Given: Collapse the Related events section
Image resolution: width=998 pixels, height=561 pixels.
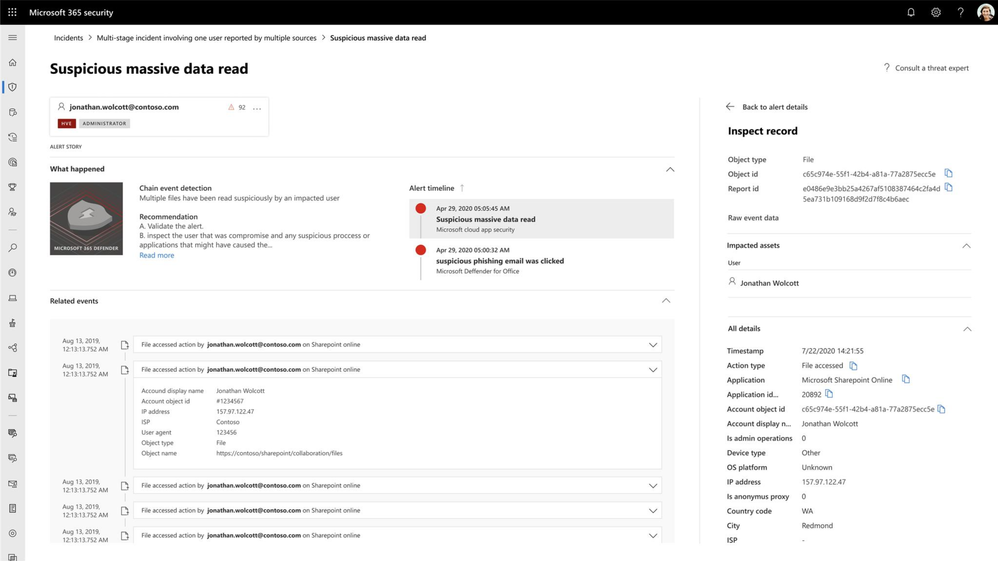Looking at the screenshot, I should [x=666, y=301].
